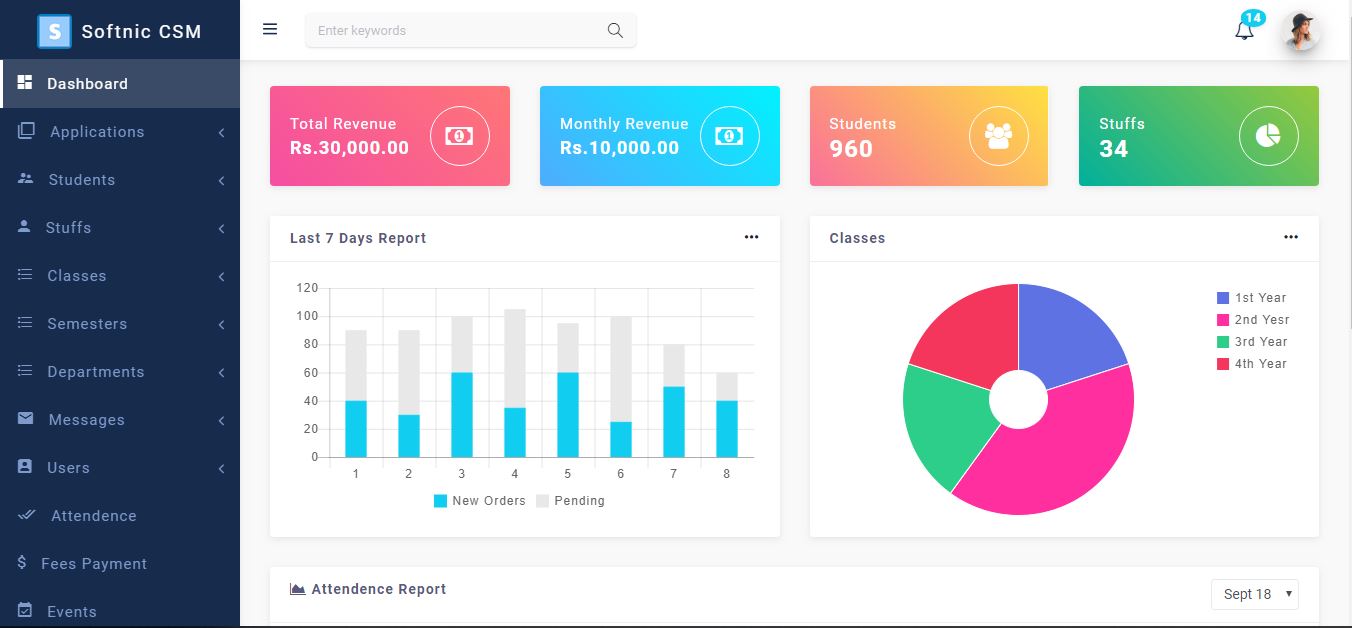
Task: Click the Enter keywords search field
Action: pyautogui.click(x=455, y=31)
